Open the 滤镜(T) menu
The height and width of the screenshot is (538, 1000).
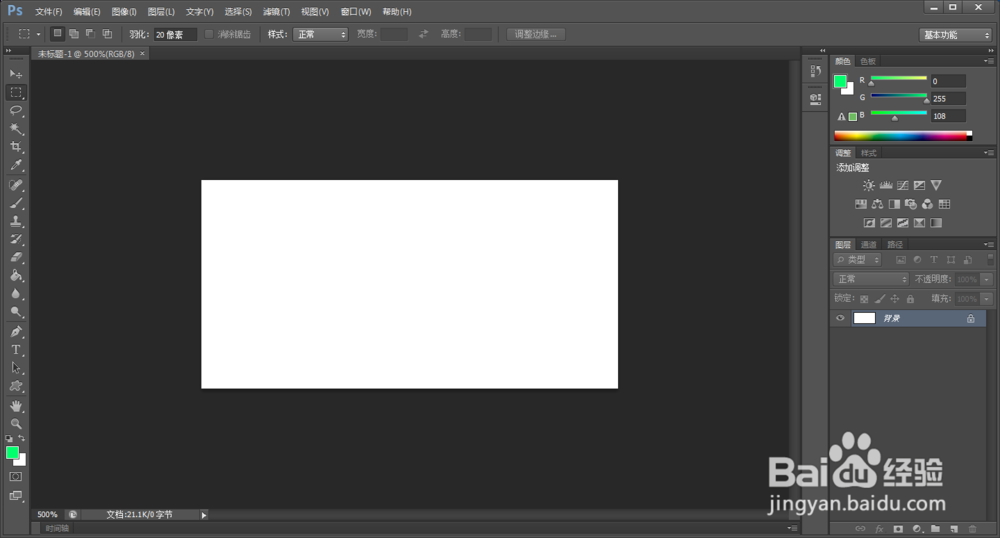[276, 11]
